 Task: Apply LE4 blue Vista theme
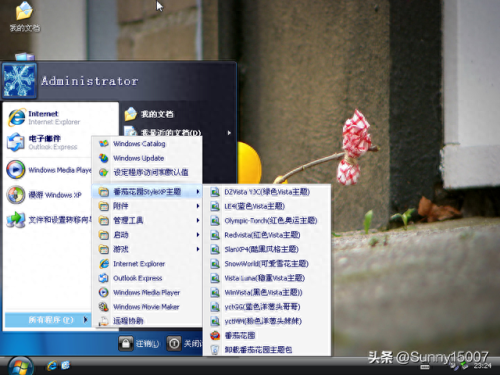pyautogui.click(x=267, y=206)
